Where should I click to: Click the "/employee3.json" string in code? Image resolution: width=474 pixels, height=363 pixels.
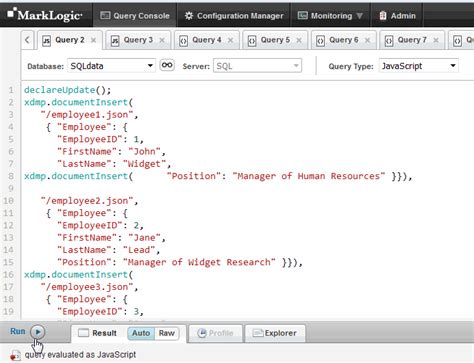[x=87, y=287]
